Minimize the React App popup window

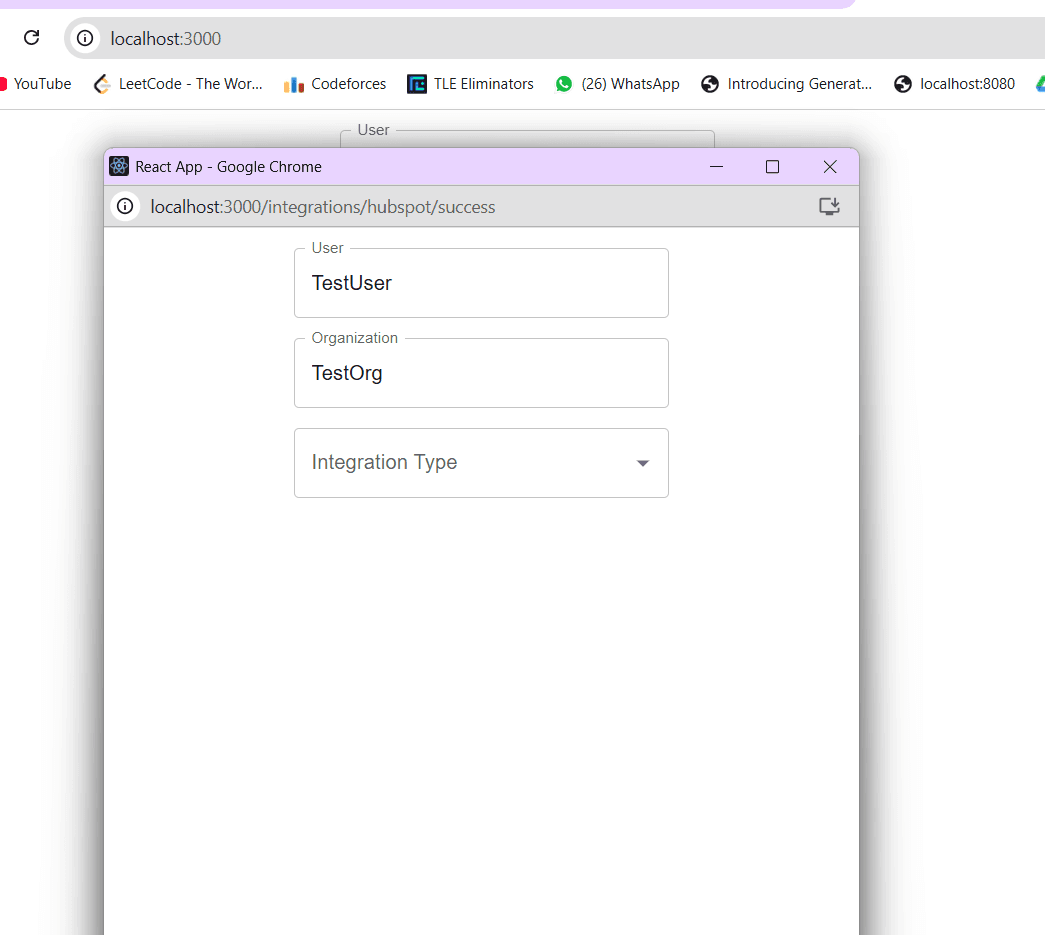pyautogui.click(x=716, y=167)
